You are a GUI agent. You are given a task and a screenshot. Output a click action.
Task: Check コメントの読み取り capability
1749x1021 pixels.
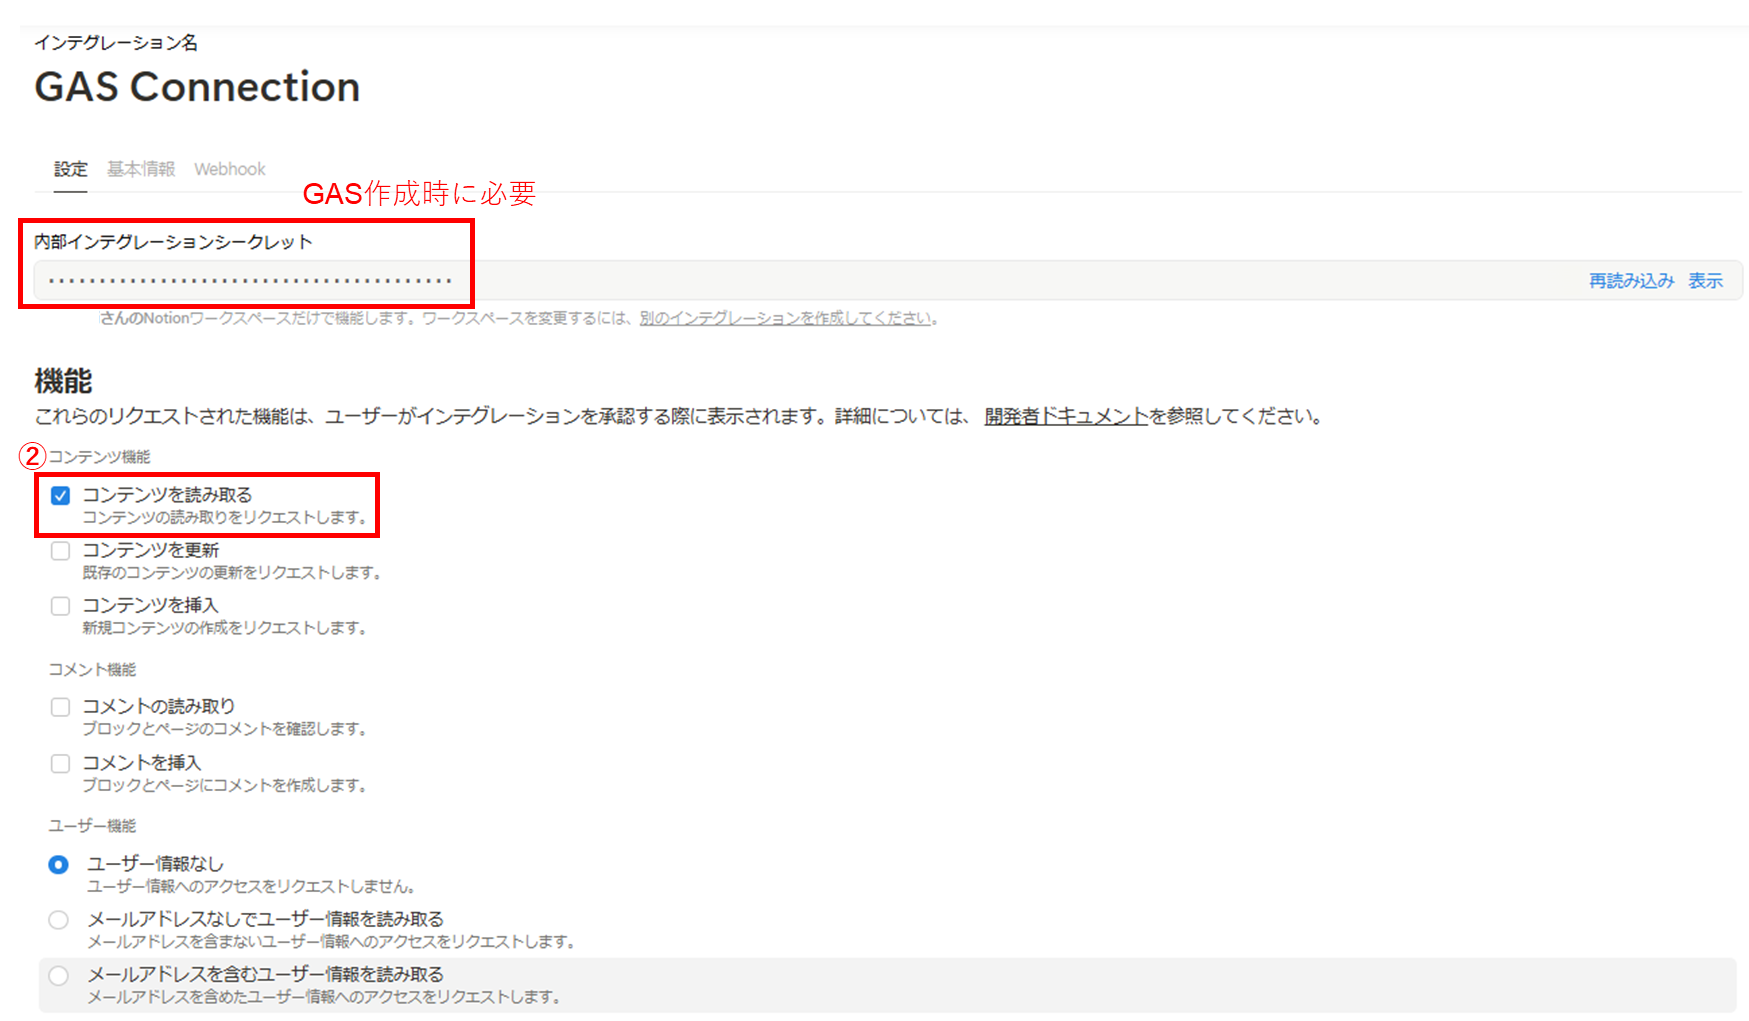click(60, 707)
